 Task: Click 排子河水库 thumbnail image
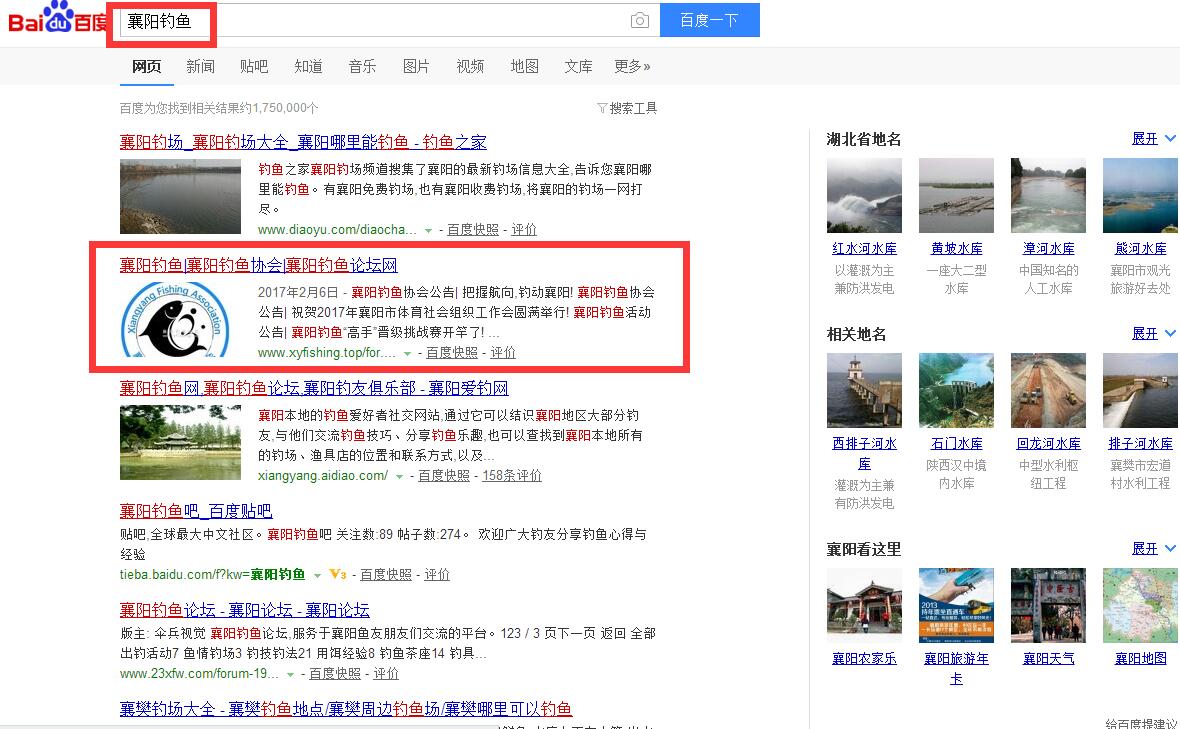pyautogui.click(x=1140, y=390)
